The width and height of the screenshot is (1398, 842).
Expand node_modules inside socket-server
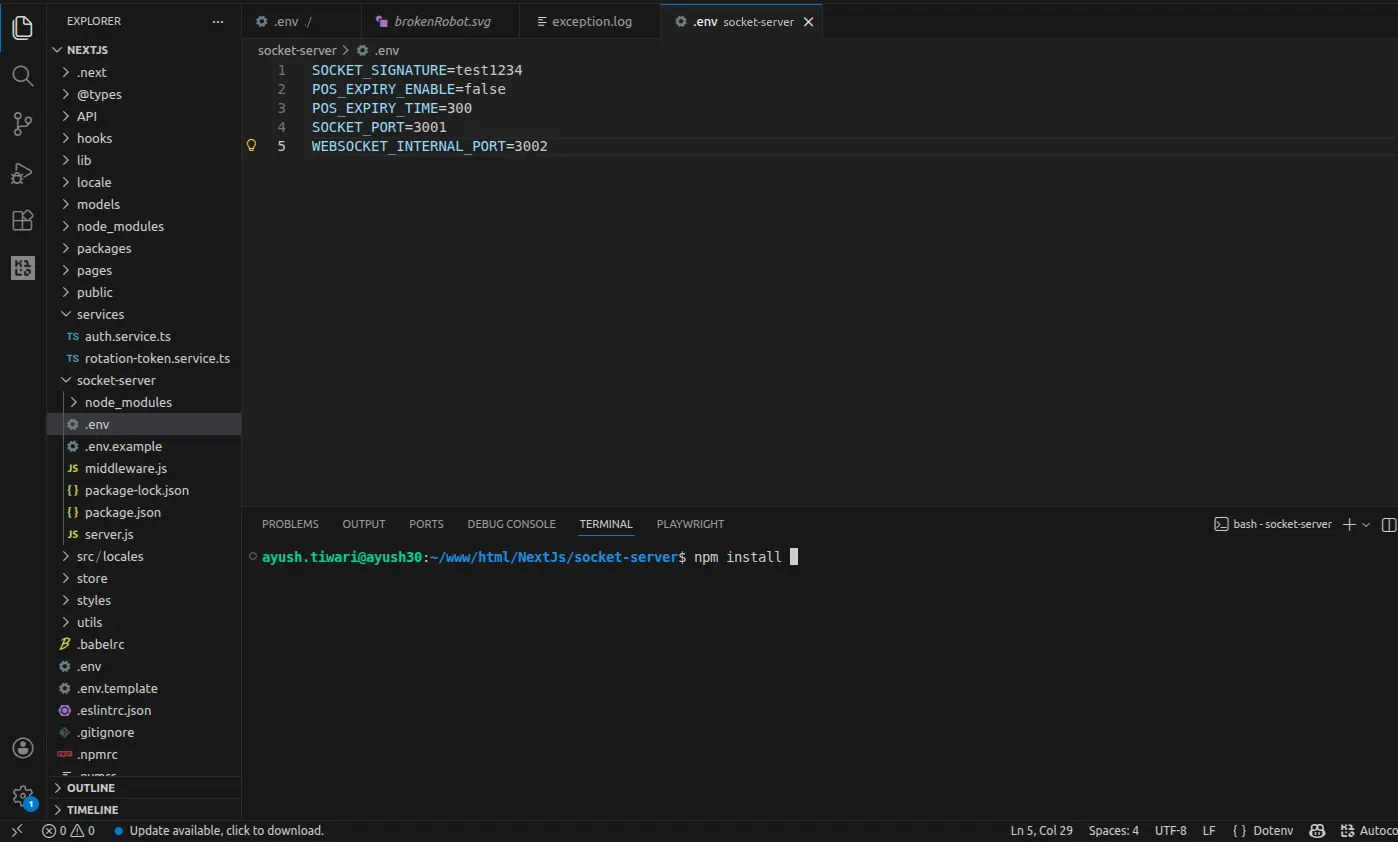point(128,402)
